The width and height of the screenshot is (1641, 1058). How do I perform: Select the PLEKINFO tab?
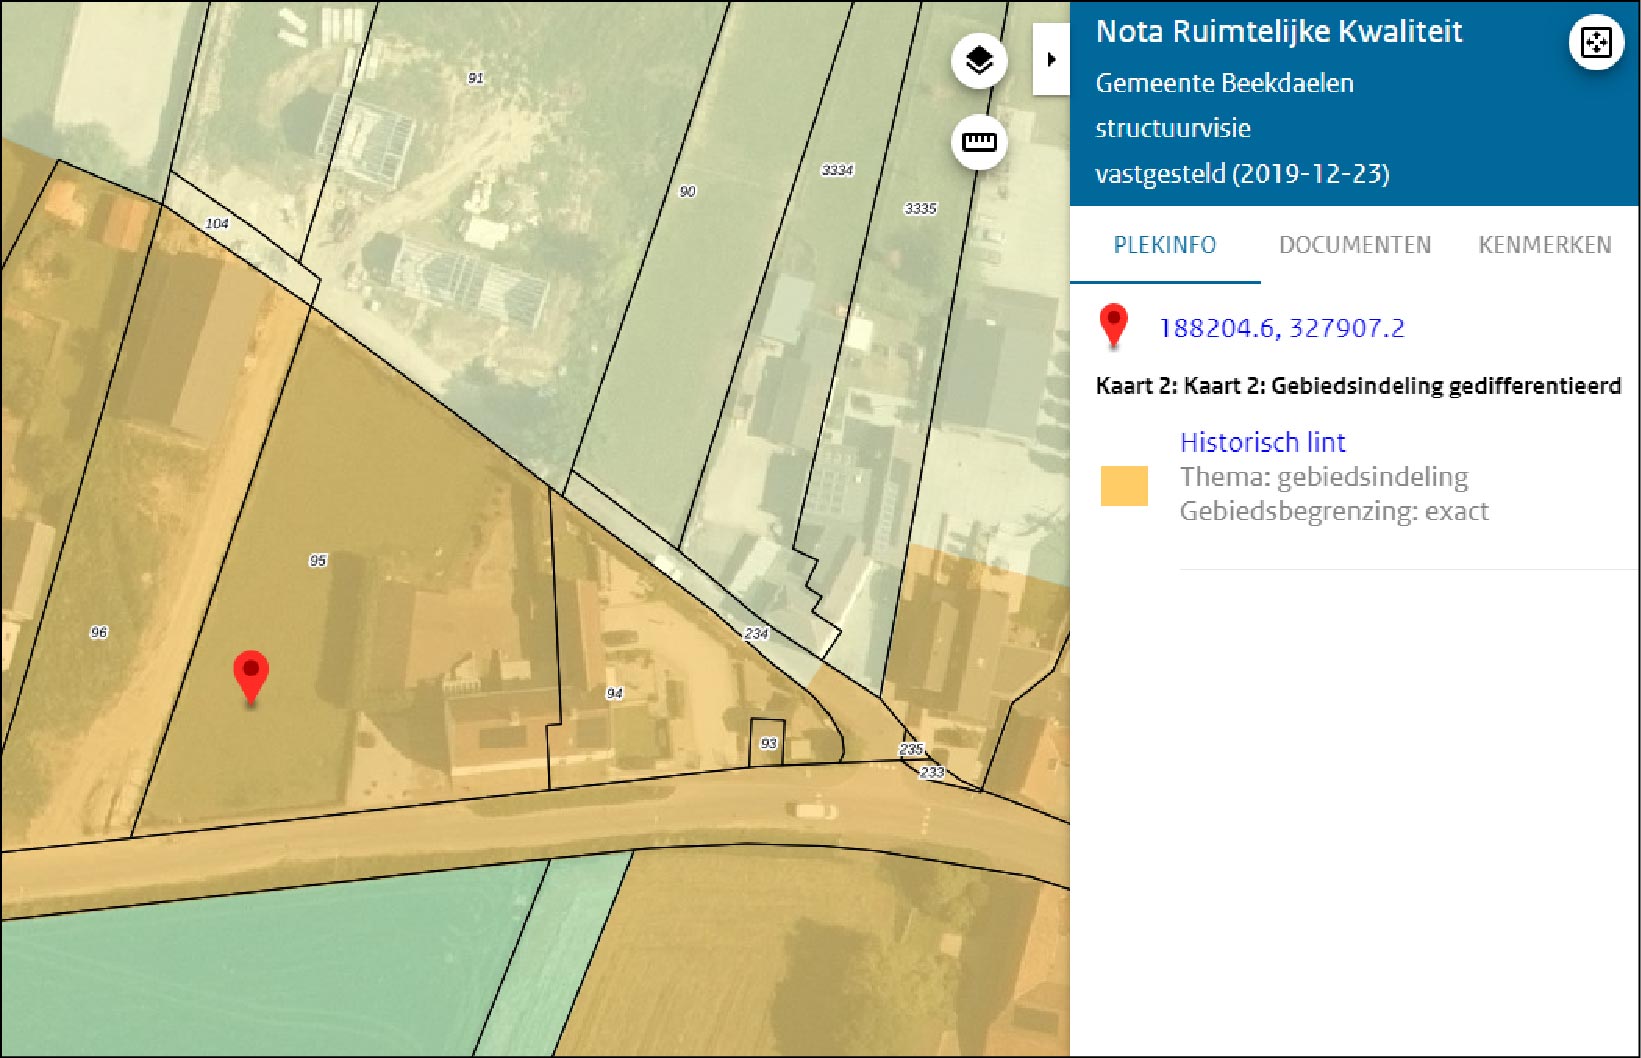point(1164,245)
